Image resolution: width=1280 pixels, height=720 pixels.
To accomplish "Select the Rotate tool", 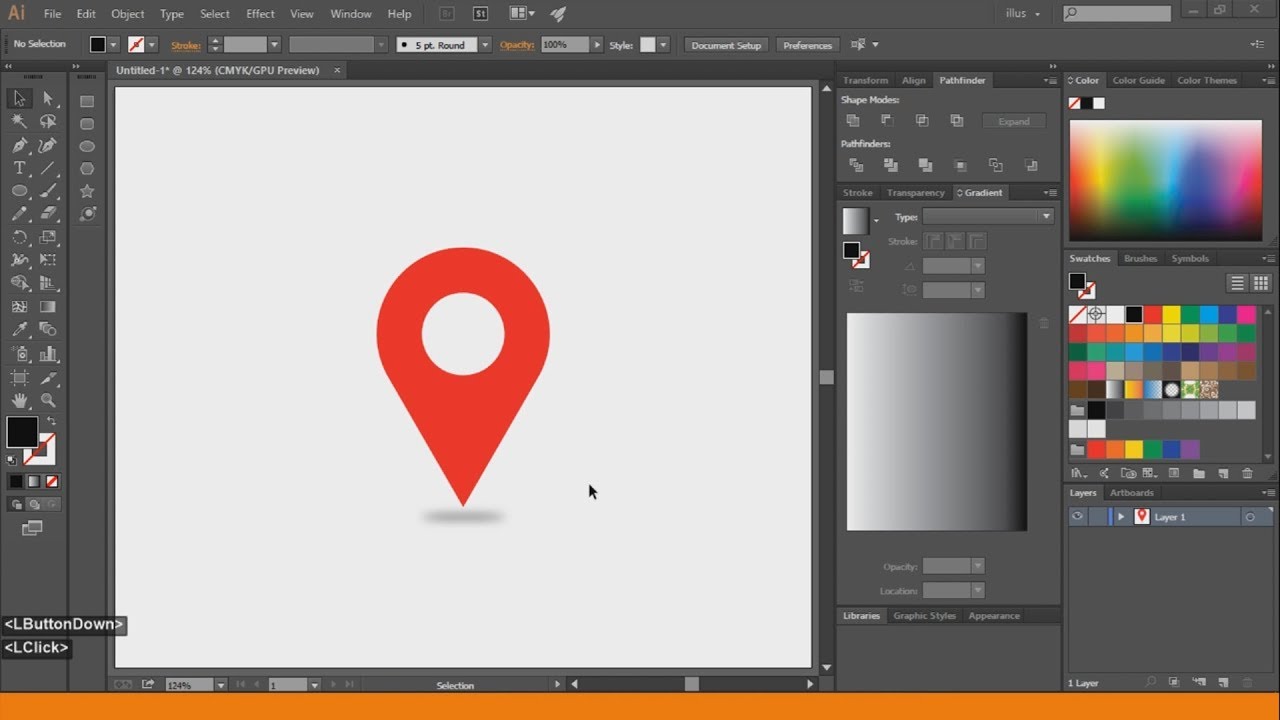I will pyautogui.click(x=19, y=237).
